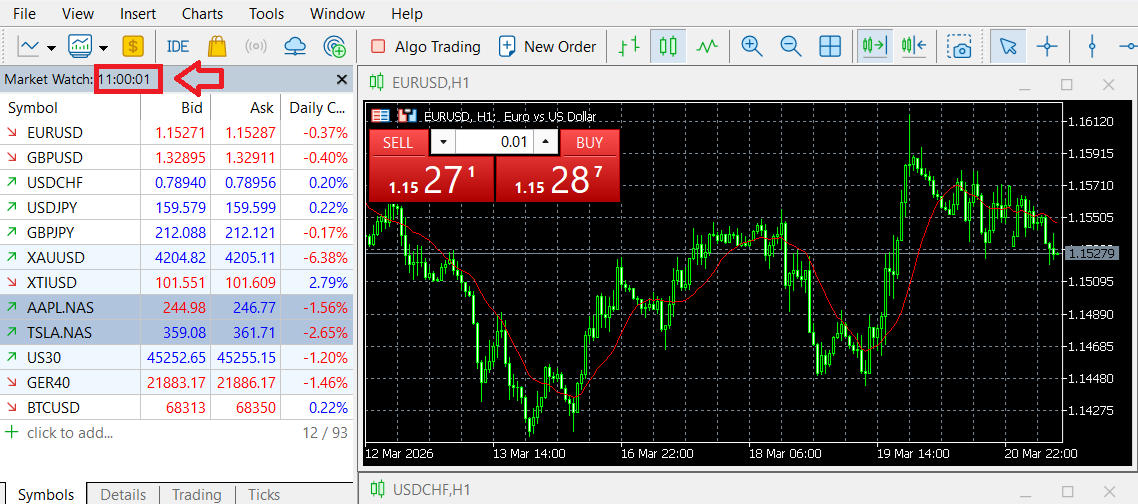Tile chart windows with grid icon
This screenshot has width=1138, height=504.
click(x=830, y=46)
